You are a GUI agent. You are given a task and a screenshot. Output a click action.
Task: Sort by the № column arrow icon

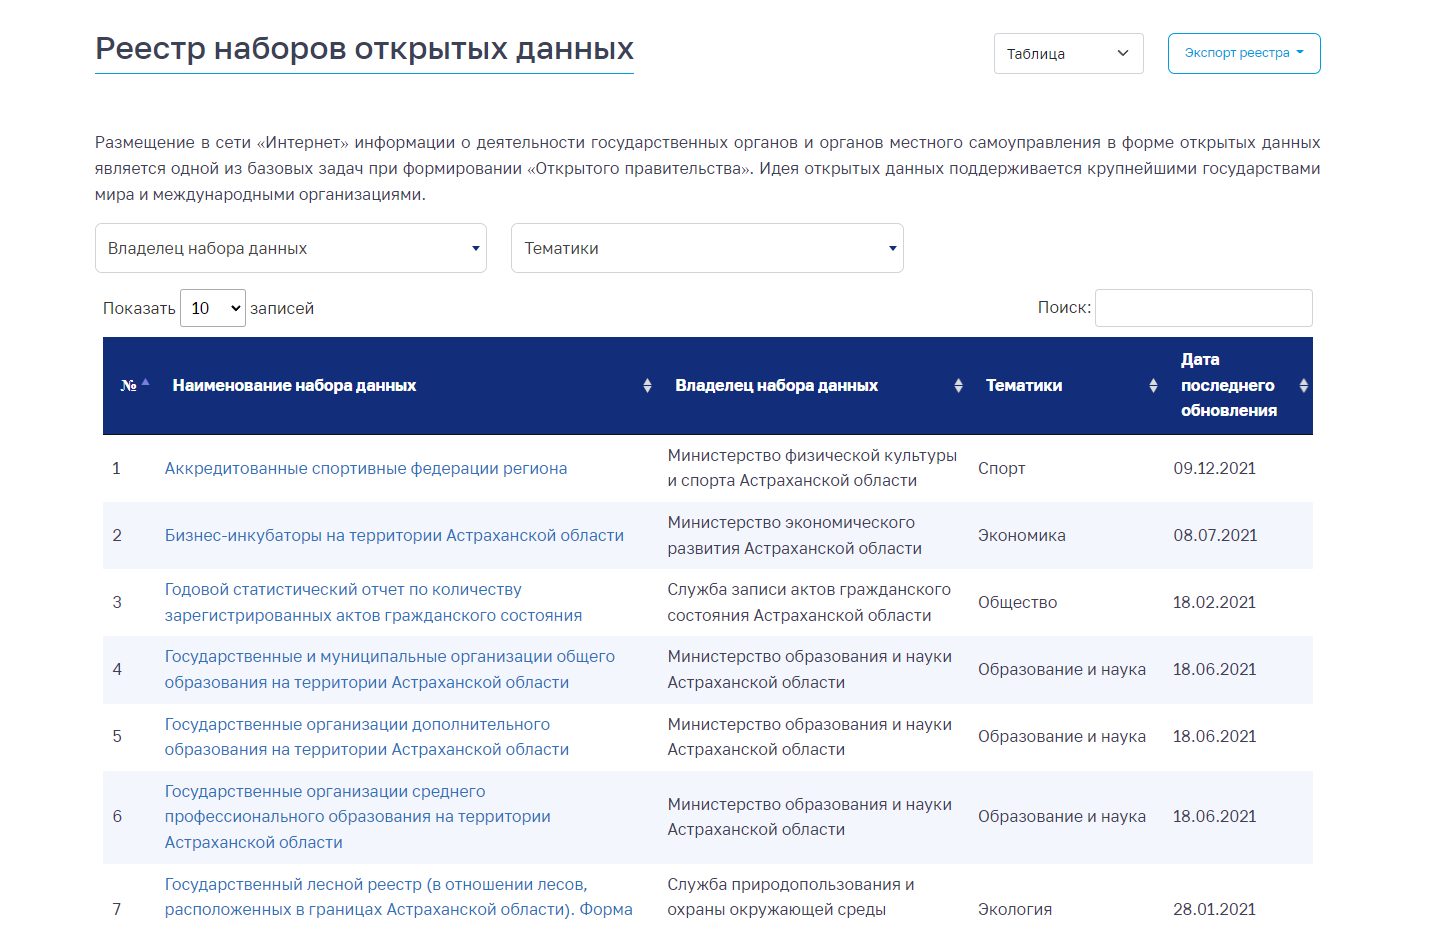click(145, 383)
